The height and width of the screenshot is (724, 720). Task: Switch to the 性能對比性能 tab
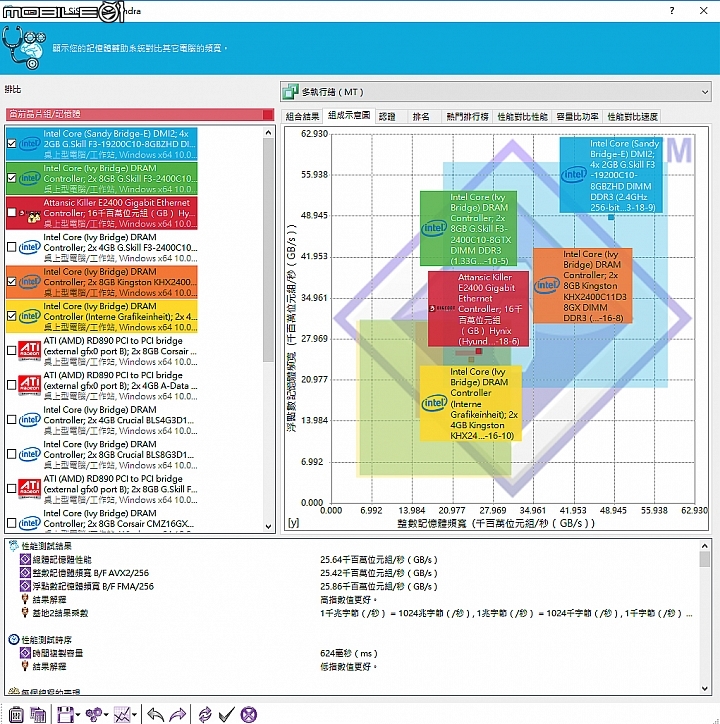click(522, 116)
